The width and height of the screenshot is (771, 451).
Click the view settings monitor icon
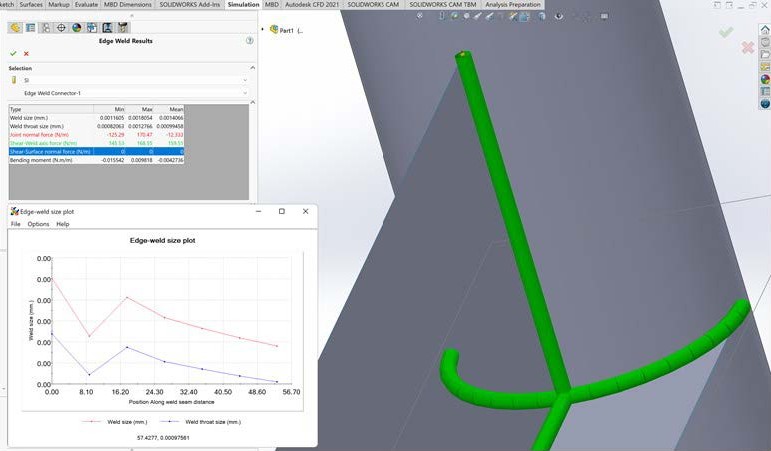[604, 16]
